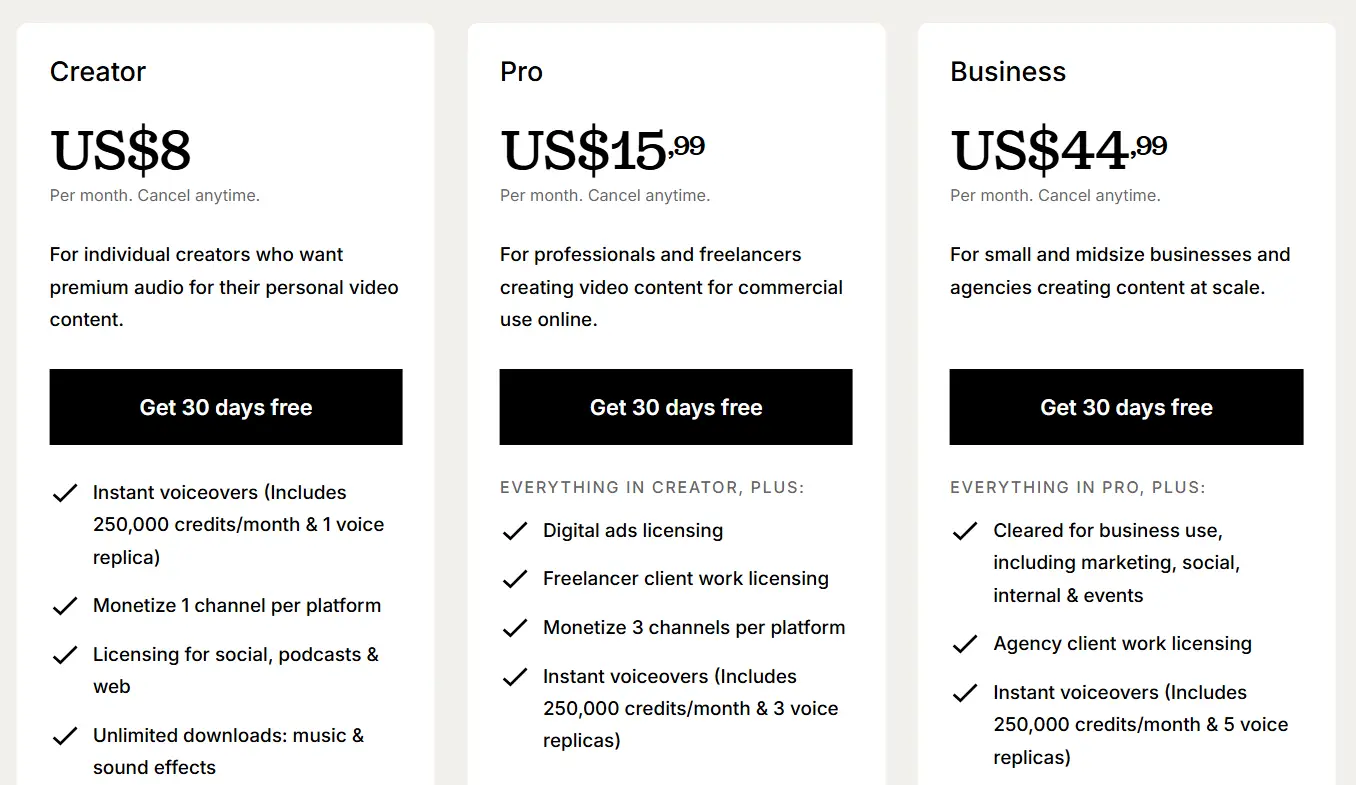Click checkmark next to Pro's 3 voice replicas feature

[515, 677]
